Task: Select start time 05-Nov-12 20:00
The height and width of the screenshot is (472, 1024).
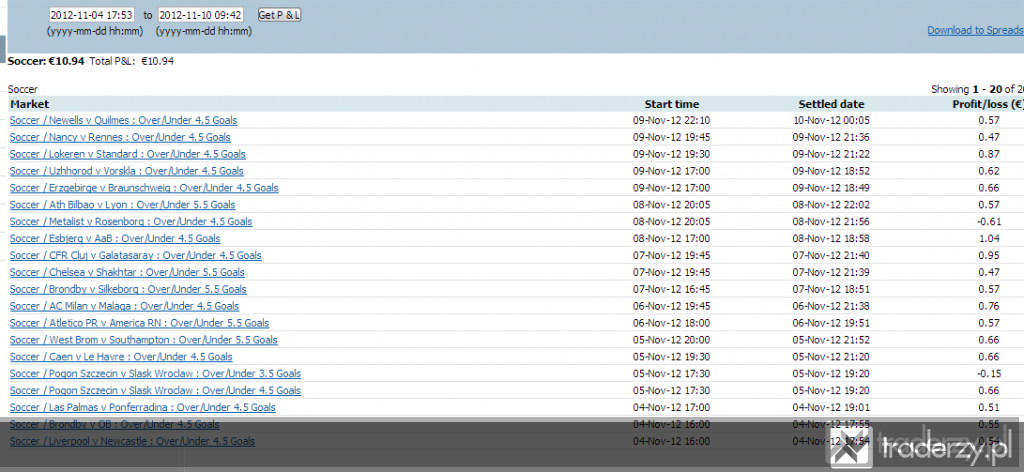Action: [x=671, y=341]
